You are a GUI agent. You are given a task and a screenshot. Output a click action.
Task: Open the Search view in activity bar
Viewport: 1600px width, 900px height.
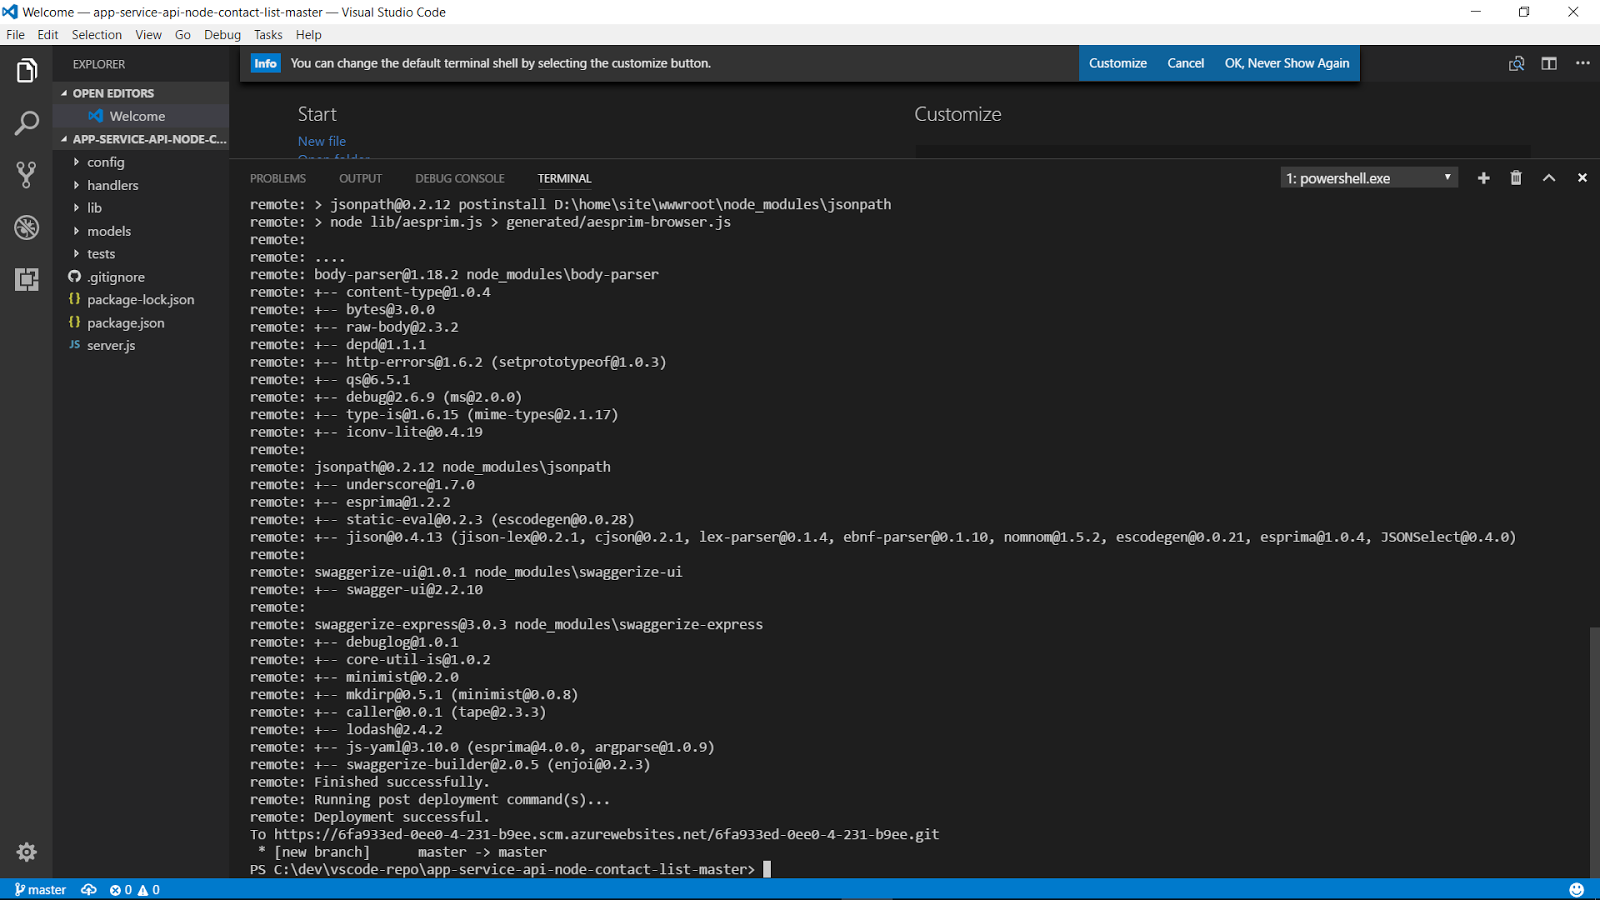tap(27, 123)
